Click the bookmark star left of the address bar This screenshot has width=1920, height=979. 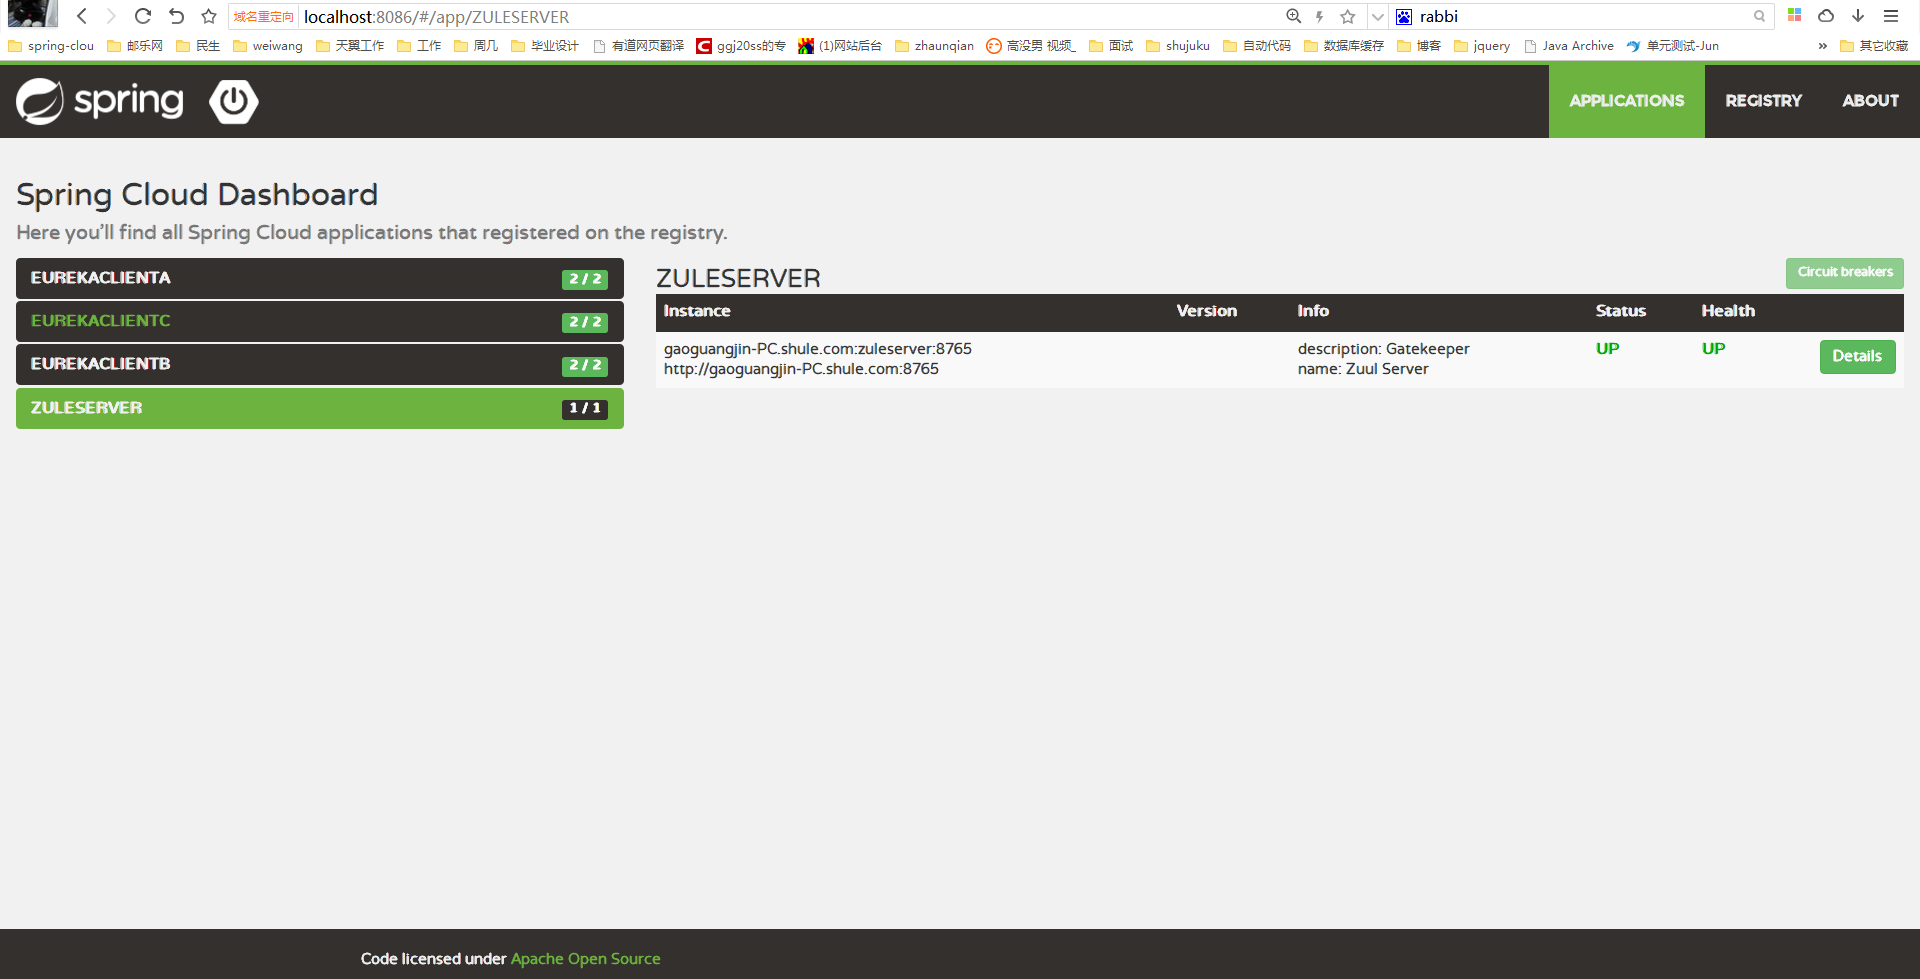tap(208, 16)
